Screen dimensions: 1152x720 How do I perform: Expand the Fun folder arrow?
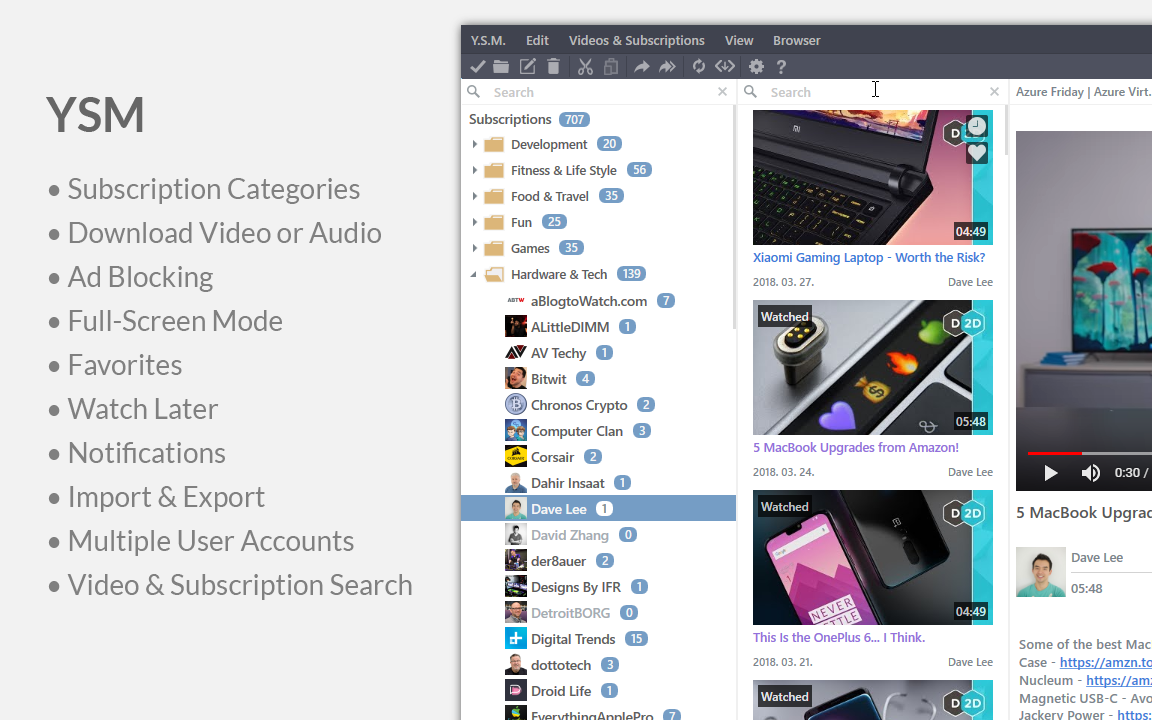click(x=475, y=222)
